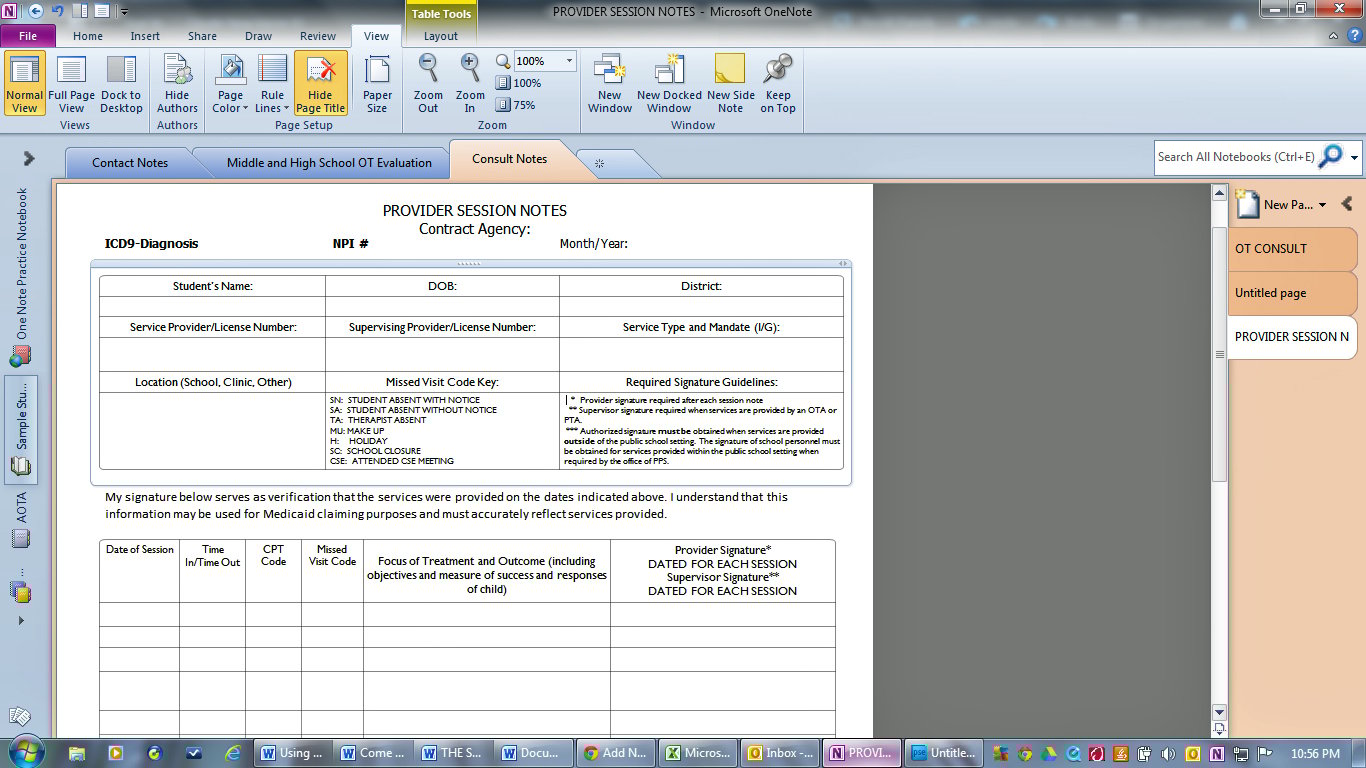The height and width of the screenshot is (768, 1366).
Task: Open Rule Lines dropdown
Action: (x=272, y=84)
